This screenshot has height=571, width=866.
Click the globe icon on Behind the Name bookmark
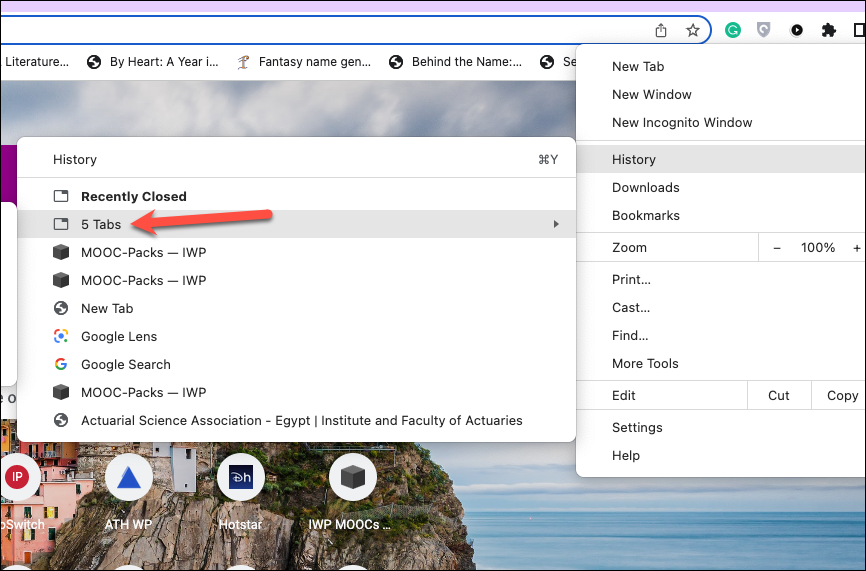tap(395, 62)
